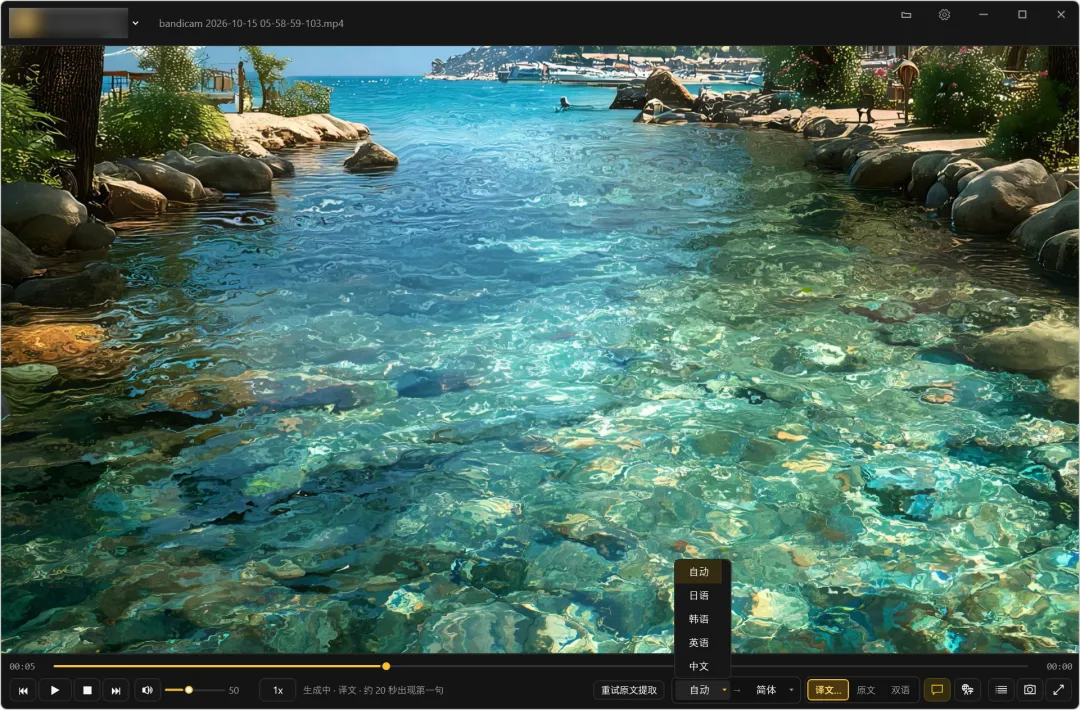Open the translation settings icon
Viewport: 1080px width, 710px height.
coord(968,689)
